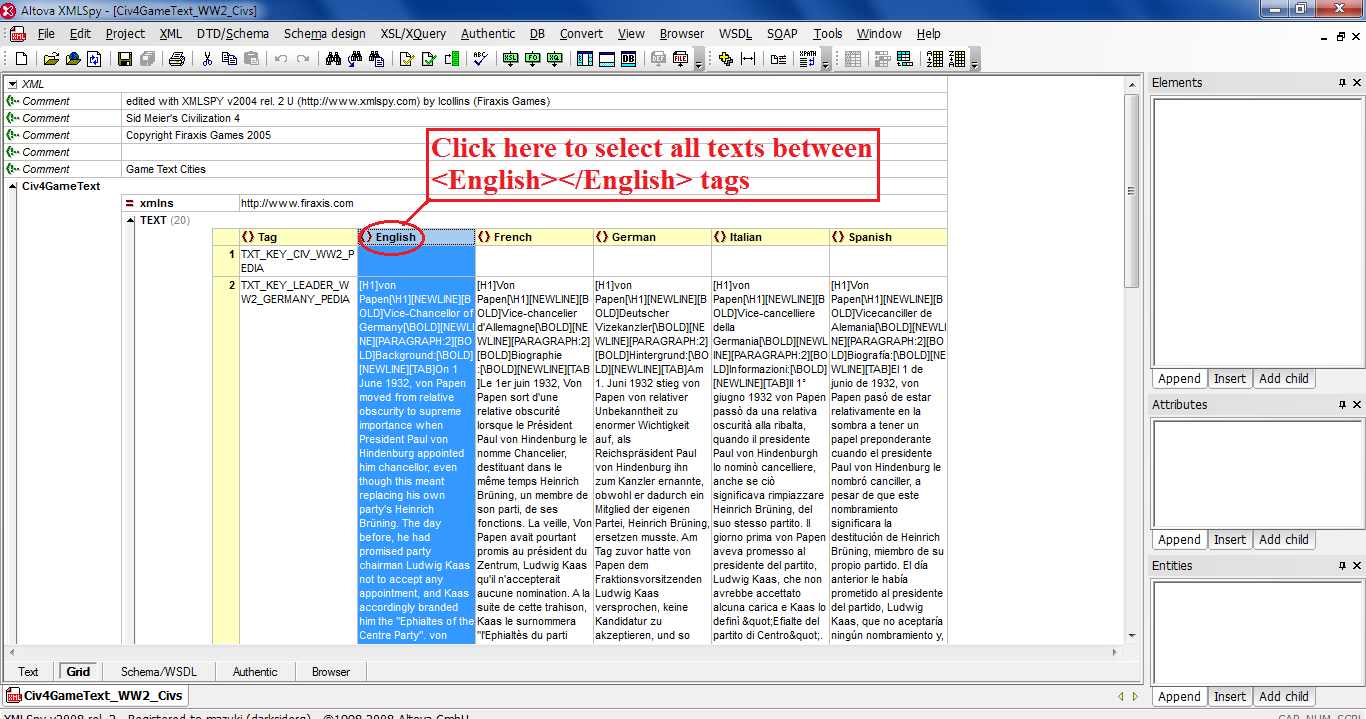
Task: Open the XSL/XQuery menu
Action: click(x=413, y=34)
